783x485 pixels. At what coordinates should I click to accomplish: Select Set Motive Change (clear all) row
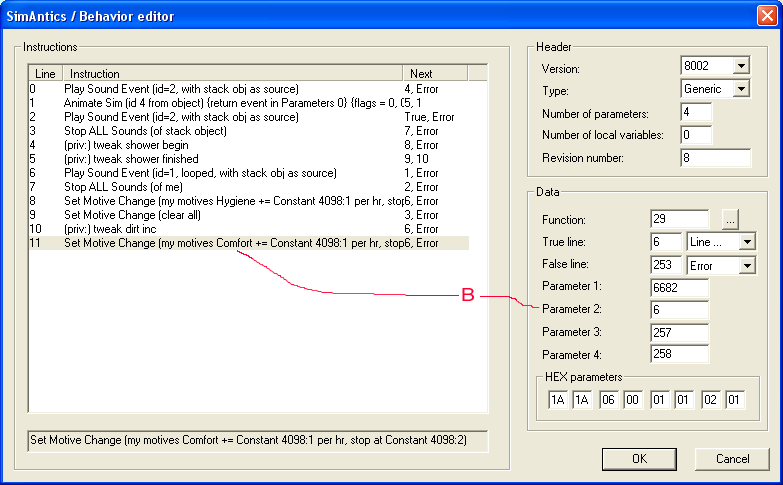click(x=249, y=215)
